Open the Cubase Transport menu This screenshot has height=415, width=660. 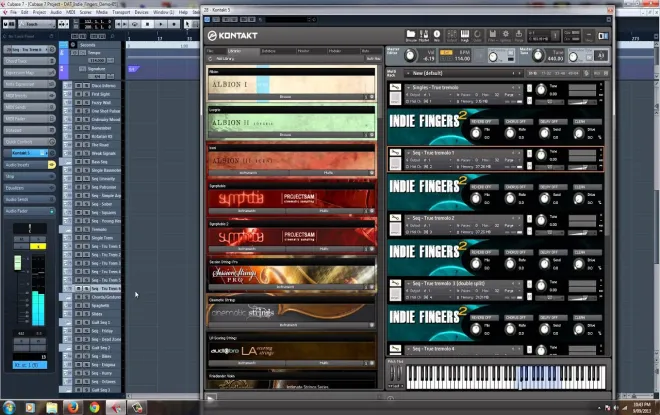pos(121,12)
